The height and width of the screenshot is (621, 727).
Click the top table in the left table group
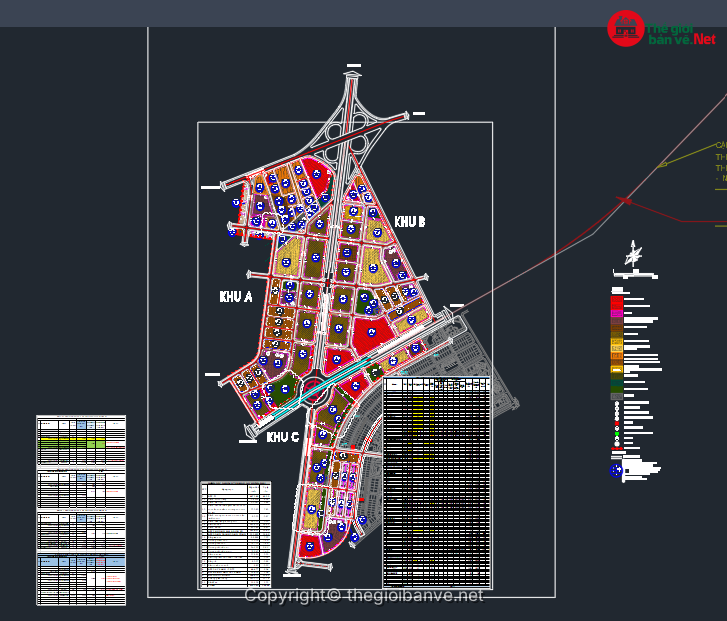point(81,440)
